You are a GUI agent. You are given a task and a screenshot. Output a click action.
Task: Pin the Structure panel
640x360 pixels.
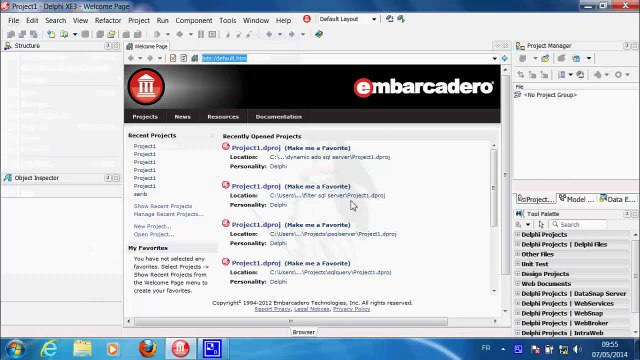click(x=108, y=46)
